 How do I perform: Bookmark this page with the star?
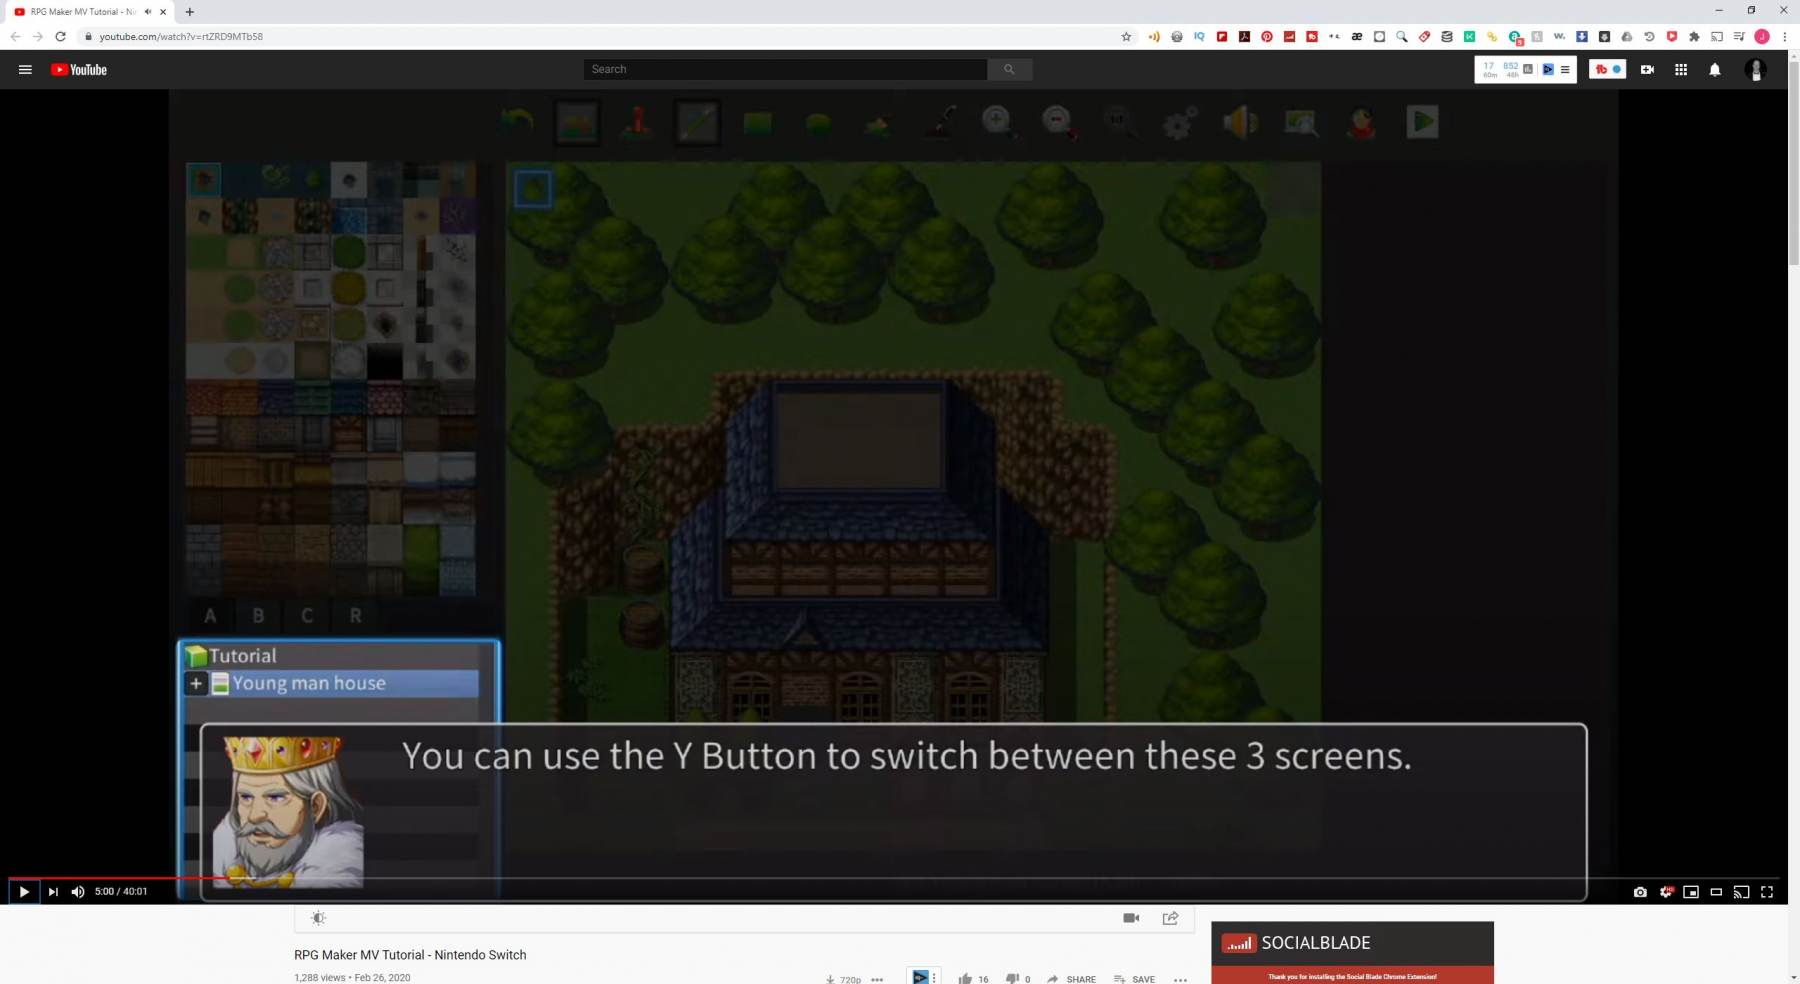click(x=1126, y=37)
